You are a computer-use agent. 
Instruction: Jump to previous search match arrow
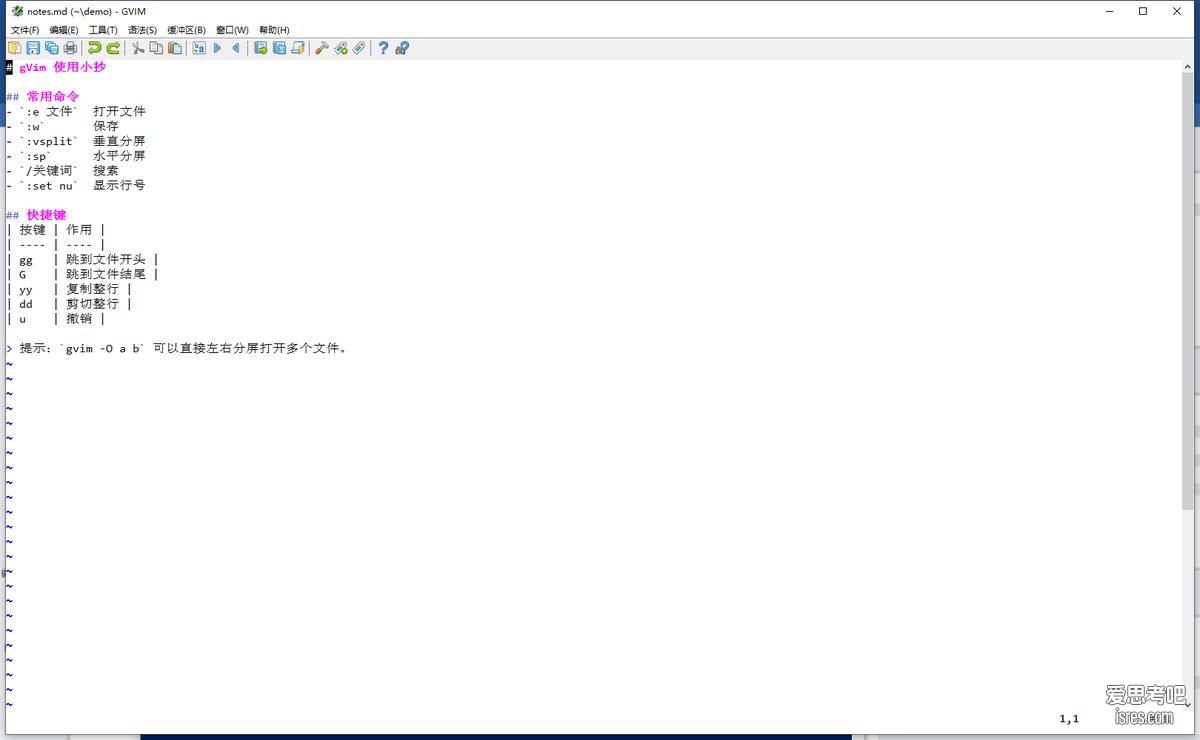click(x=236, y=48)
